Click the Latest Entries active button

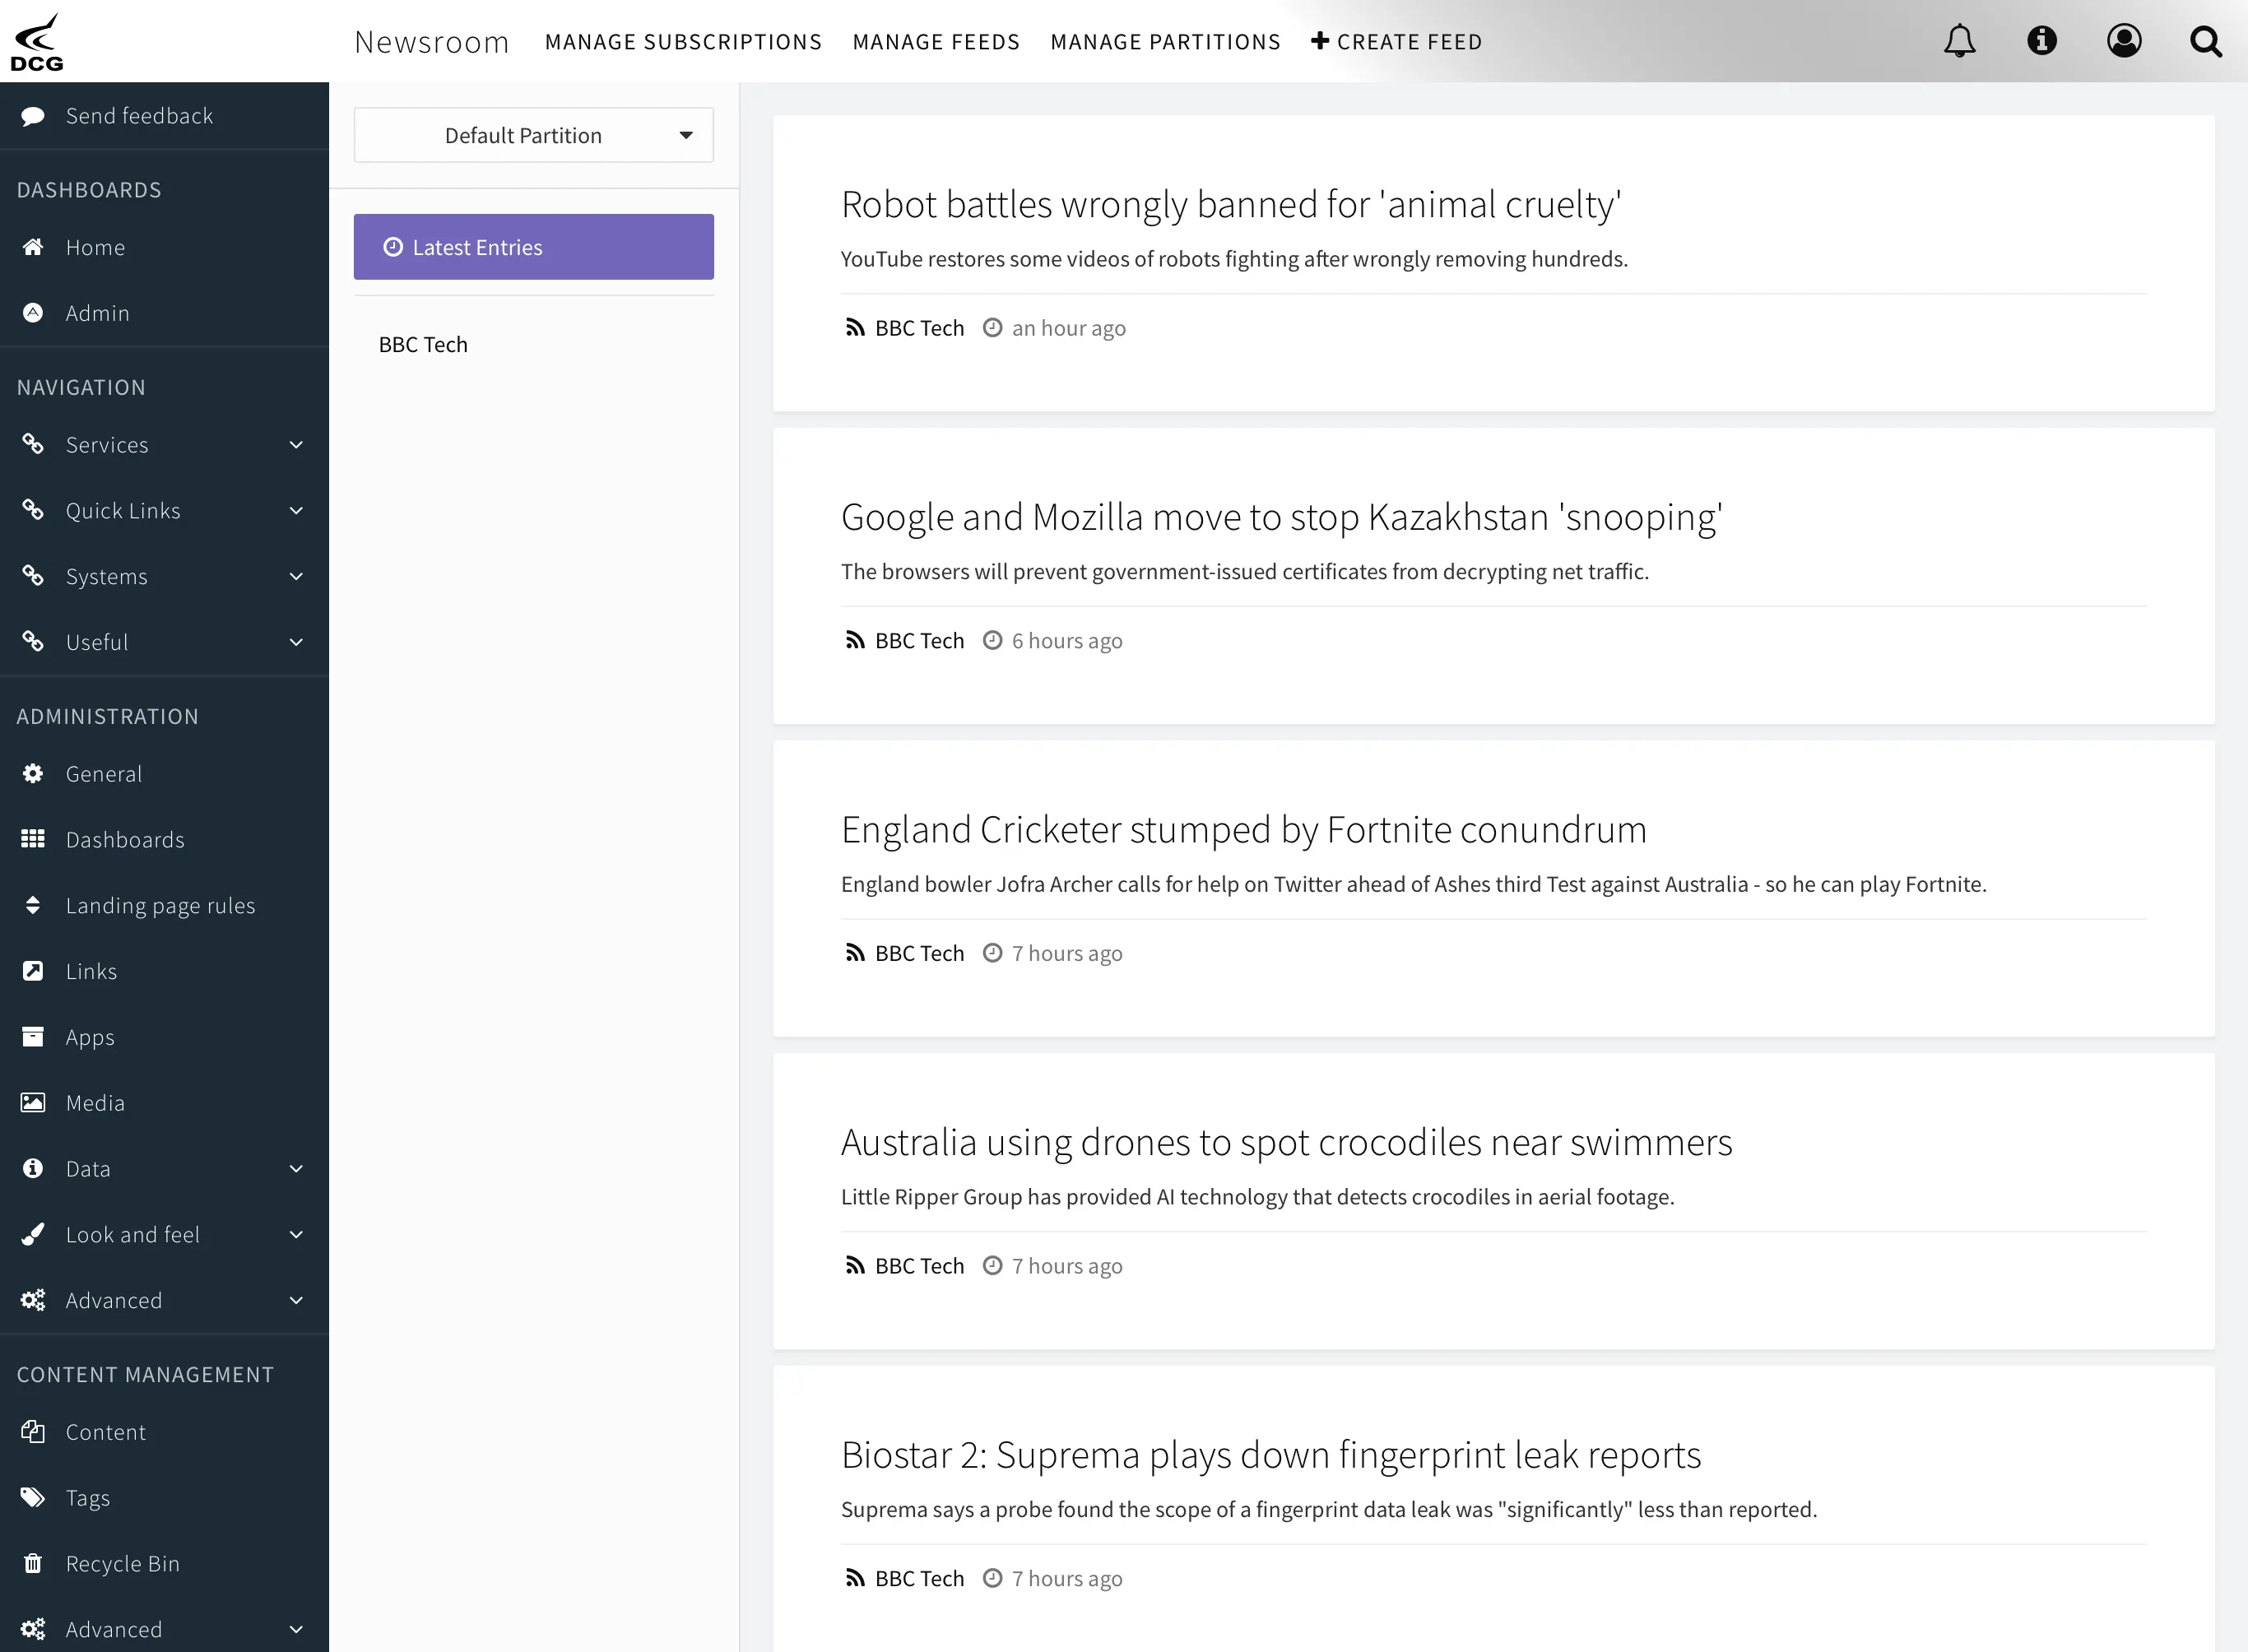click(x=534, y=246)
